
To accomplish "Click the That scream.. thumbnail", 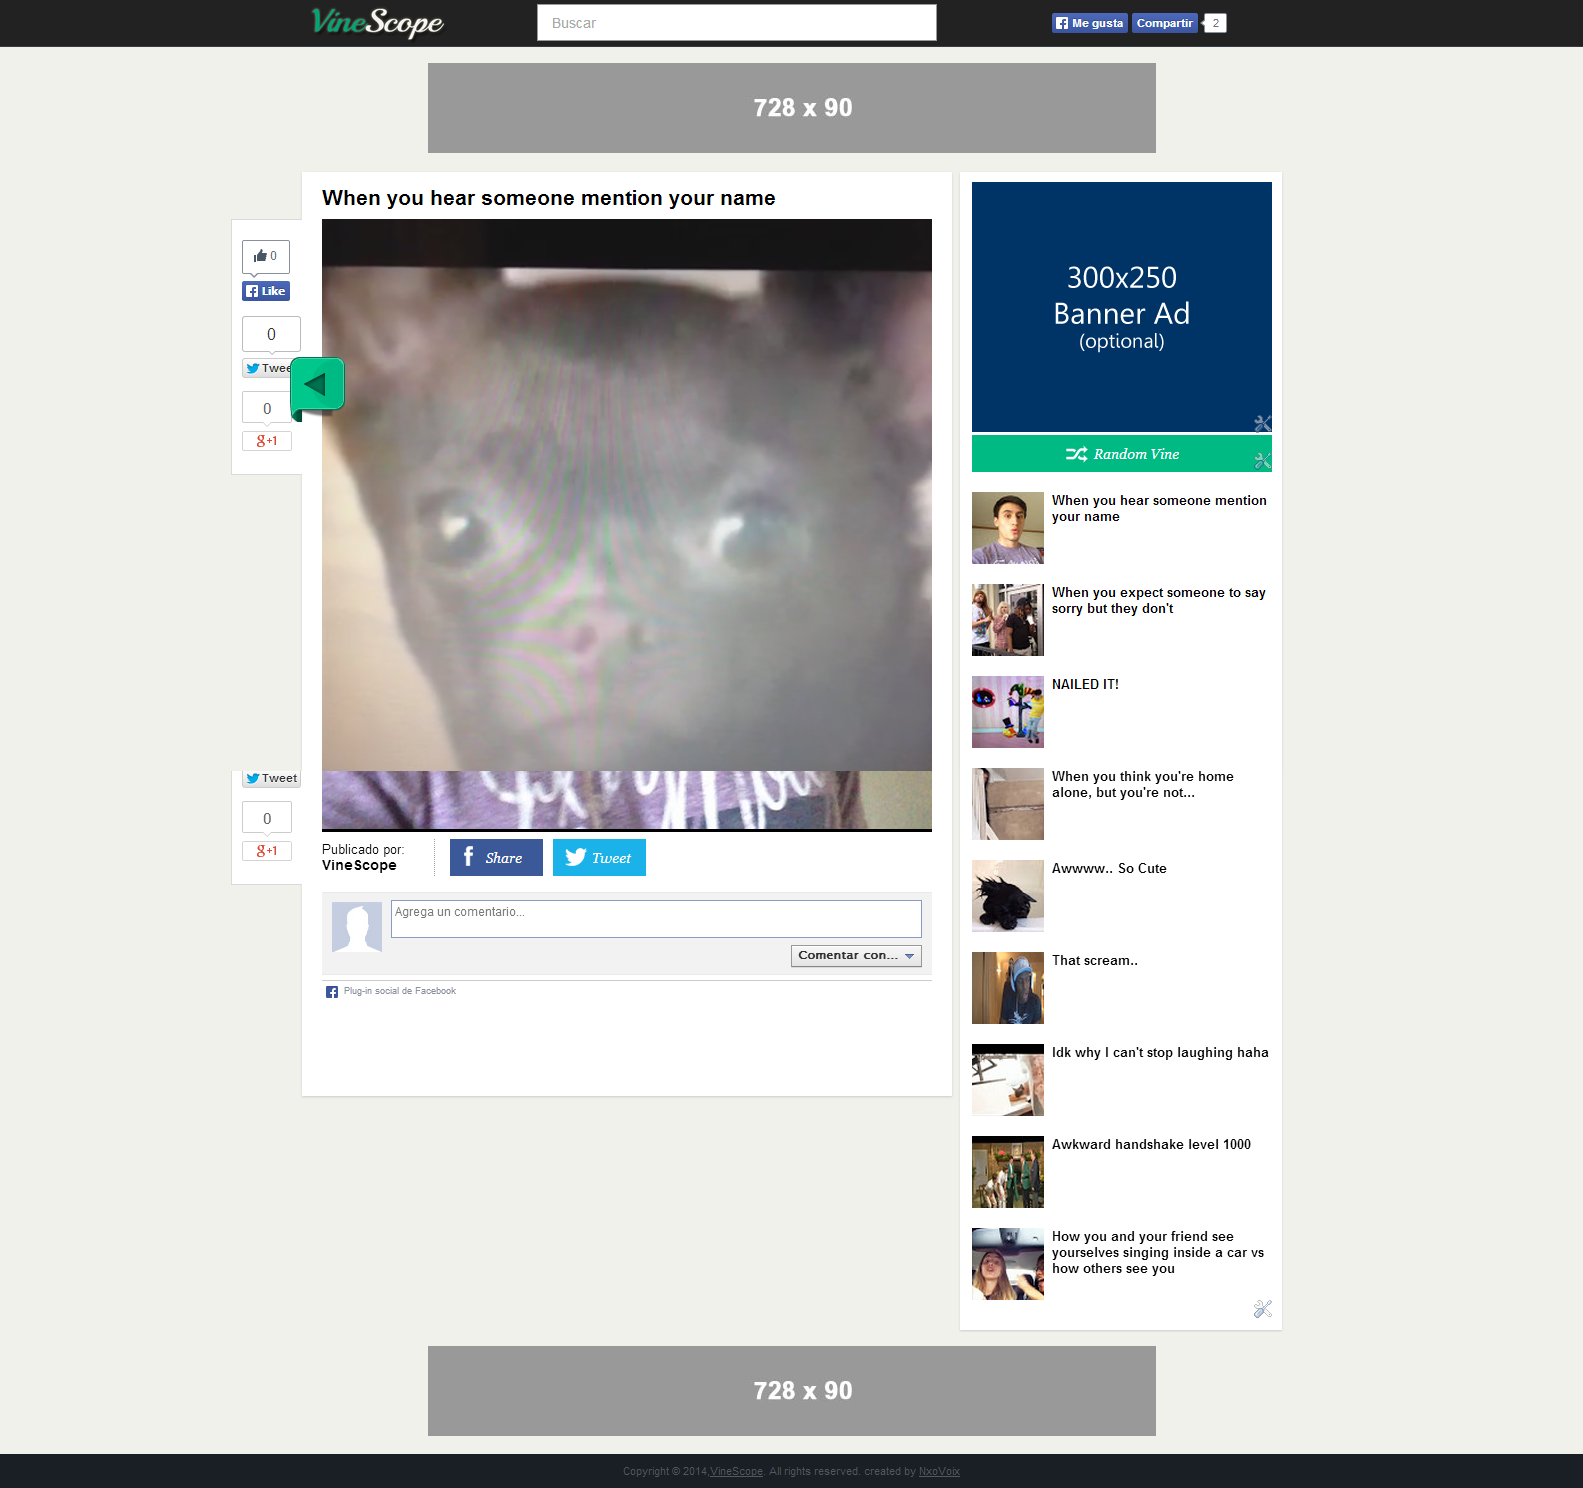I will click(1007, 988).
